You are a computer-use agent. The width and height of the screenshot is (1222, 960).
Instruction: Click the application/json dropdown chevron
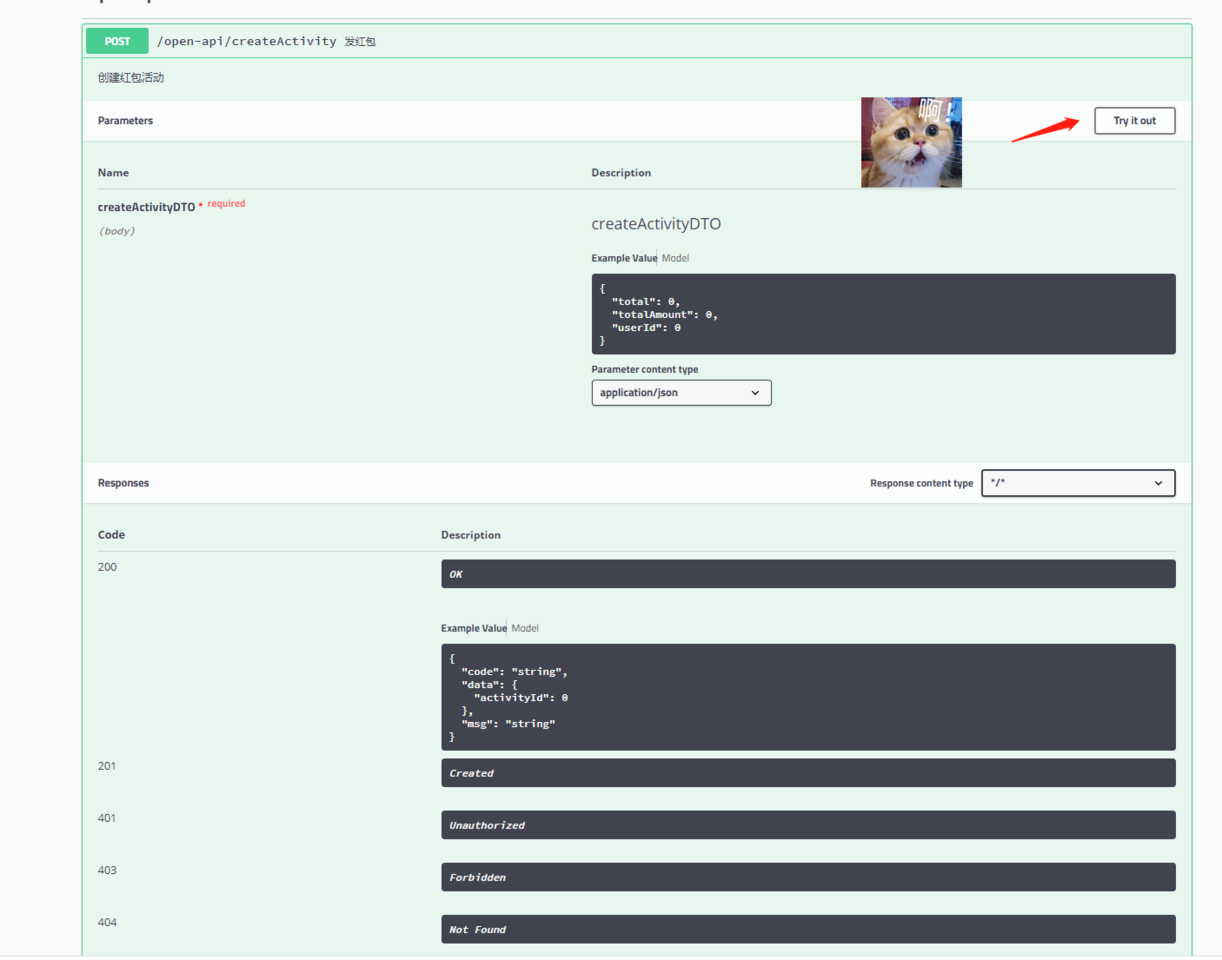[x=755, y=393]
